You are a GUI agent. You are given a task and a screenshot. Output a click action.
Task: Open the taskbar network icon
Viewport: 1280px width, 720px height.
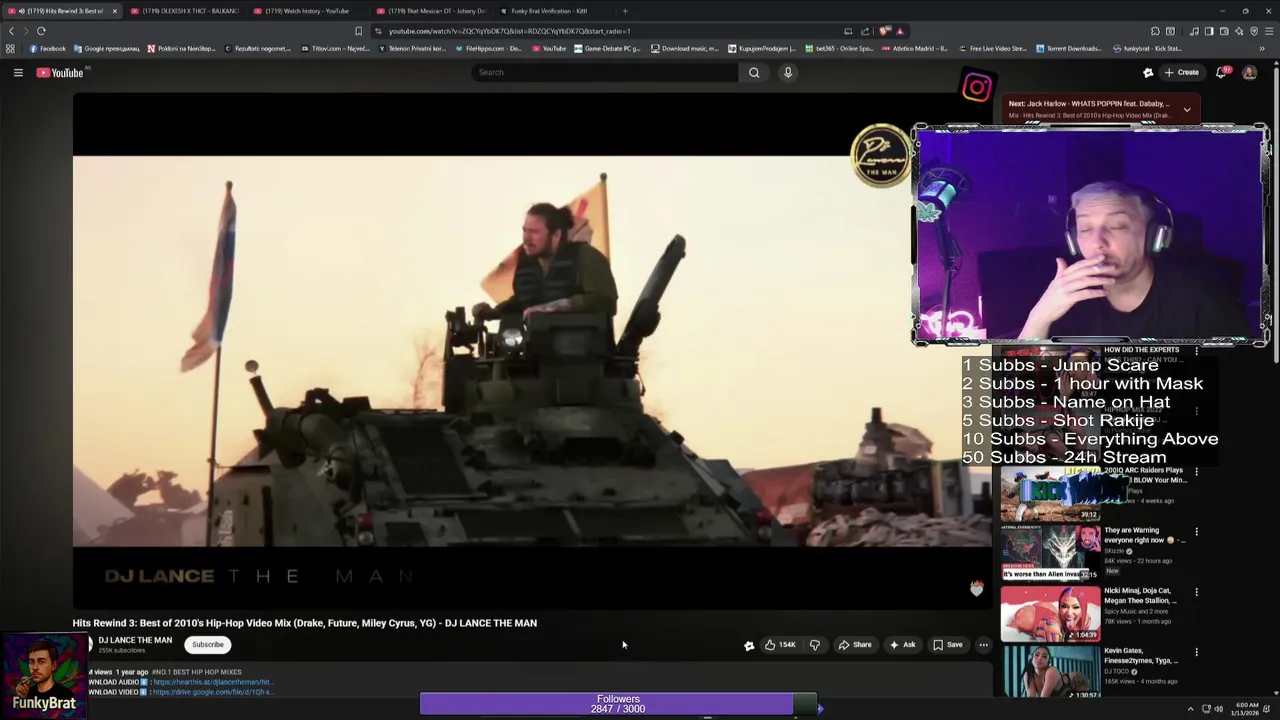click(x=1204, y=709)
